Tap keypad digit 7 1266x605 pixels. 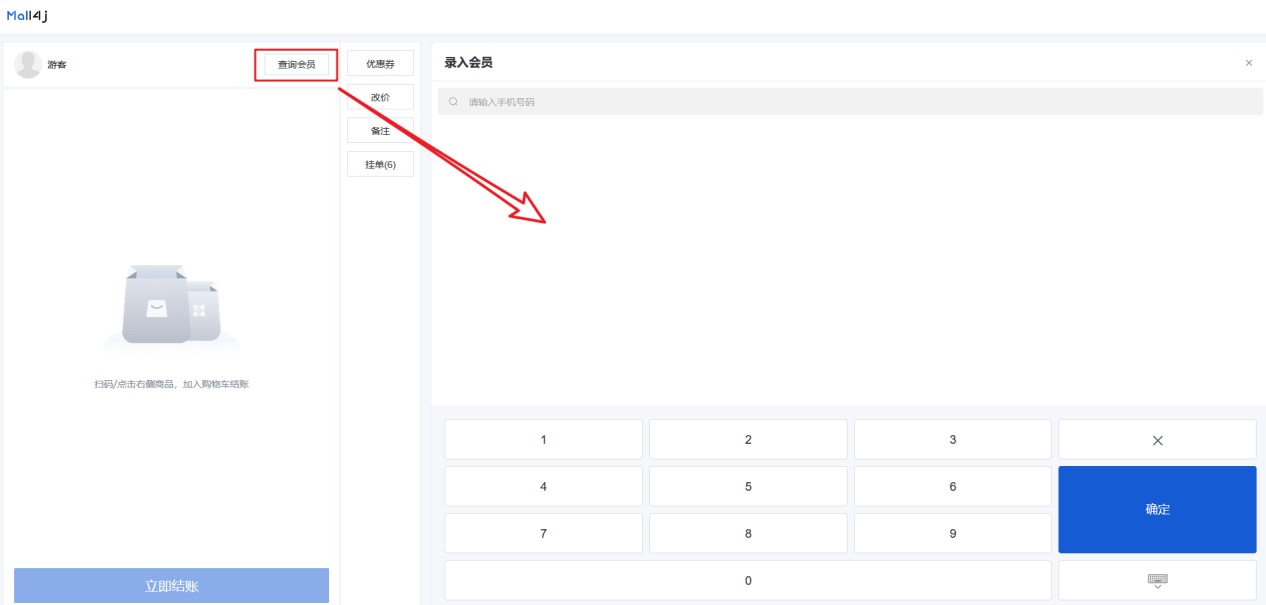pos(543,533)
